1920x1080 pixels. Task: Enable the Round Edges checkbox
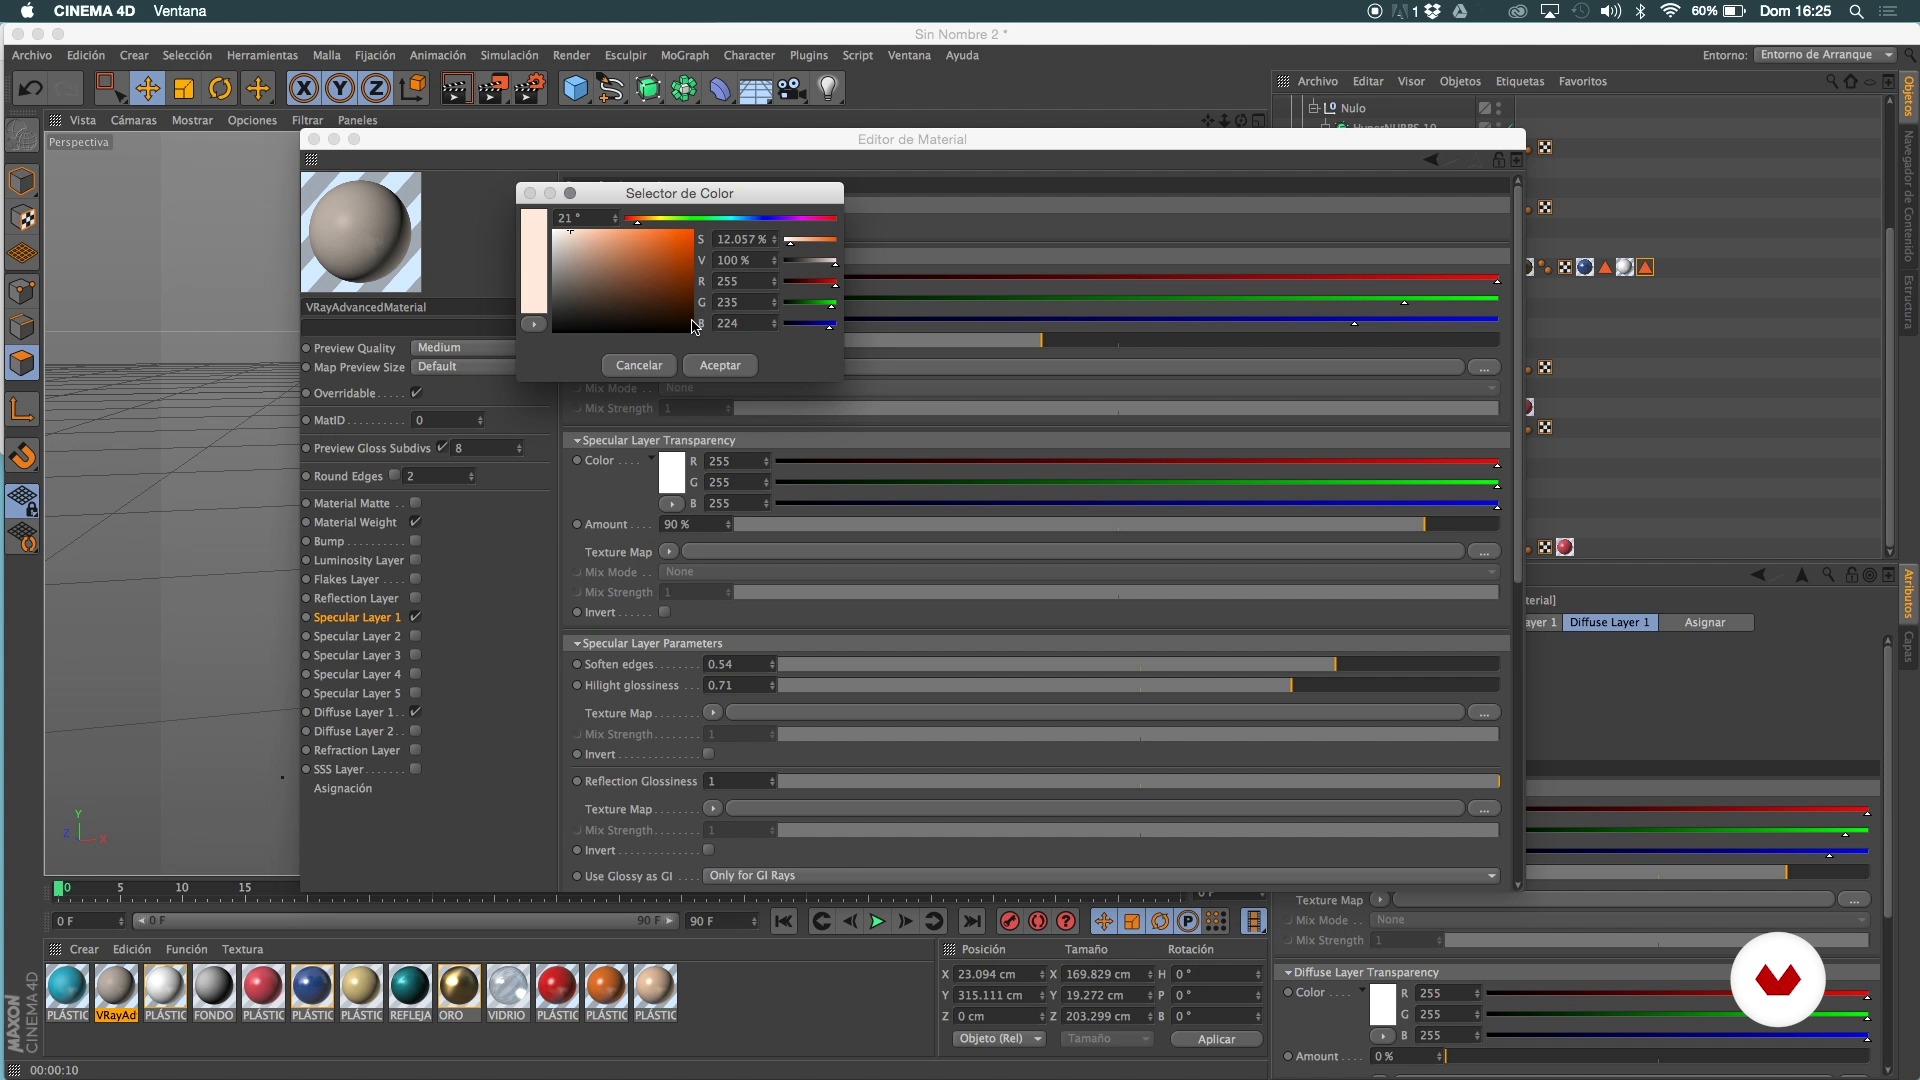pos(394,475)
